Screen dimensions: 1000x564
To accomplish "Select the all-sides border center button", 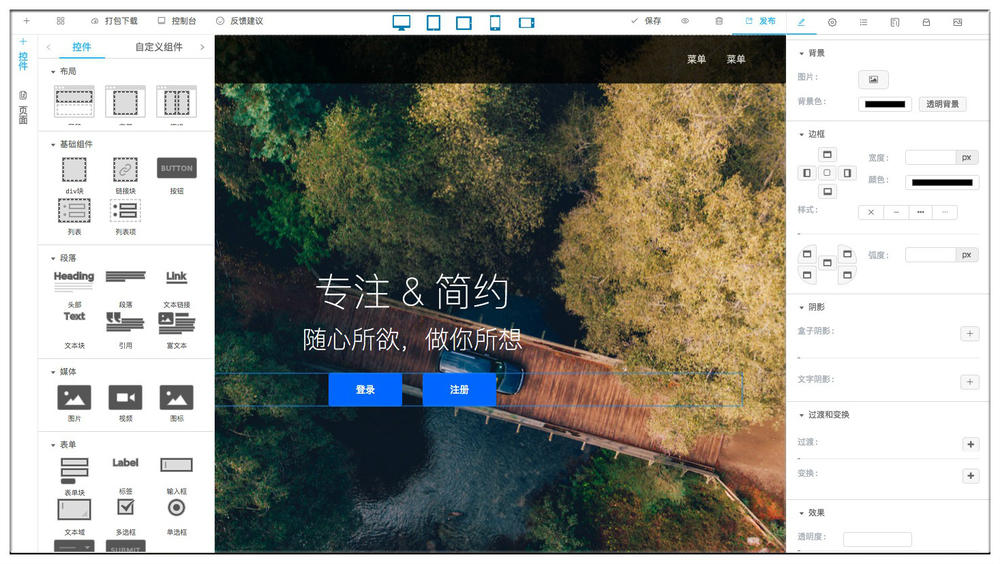I will tap(827, 173).
